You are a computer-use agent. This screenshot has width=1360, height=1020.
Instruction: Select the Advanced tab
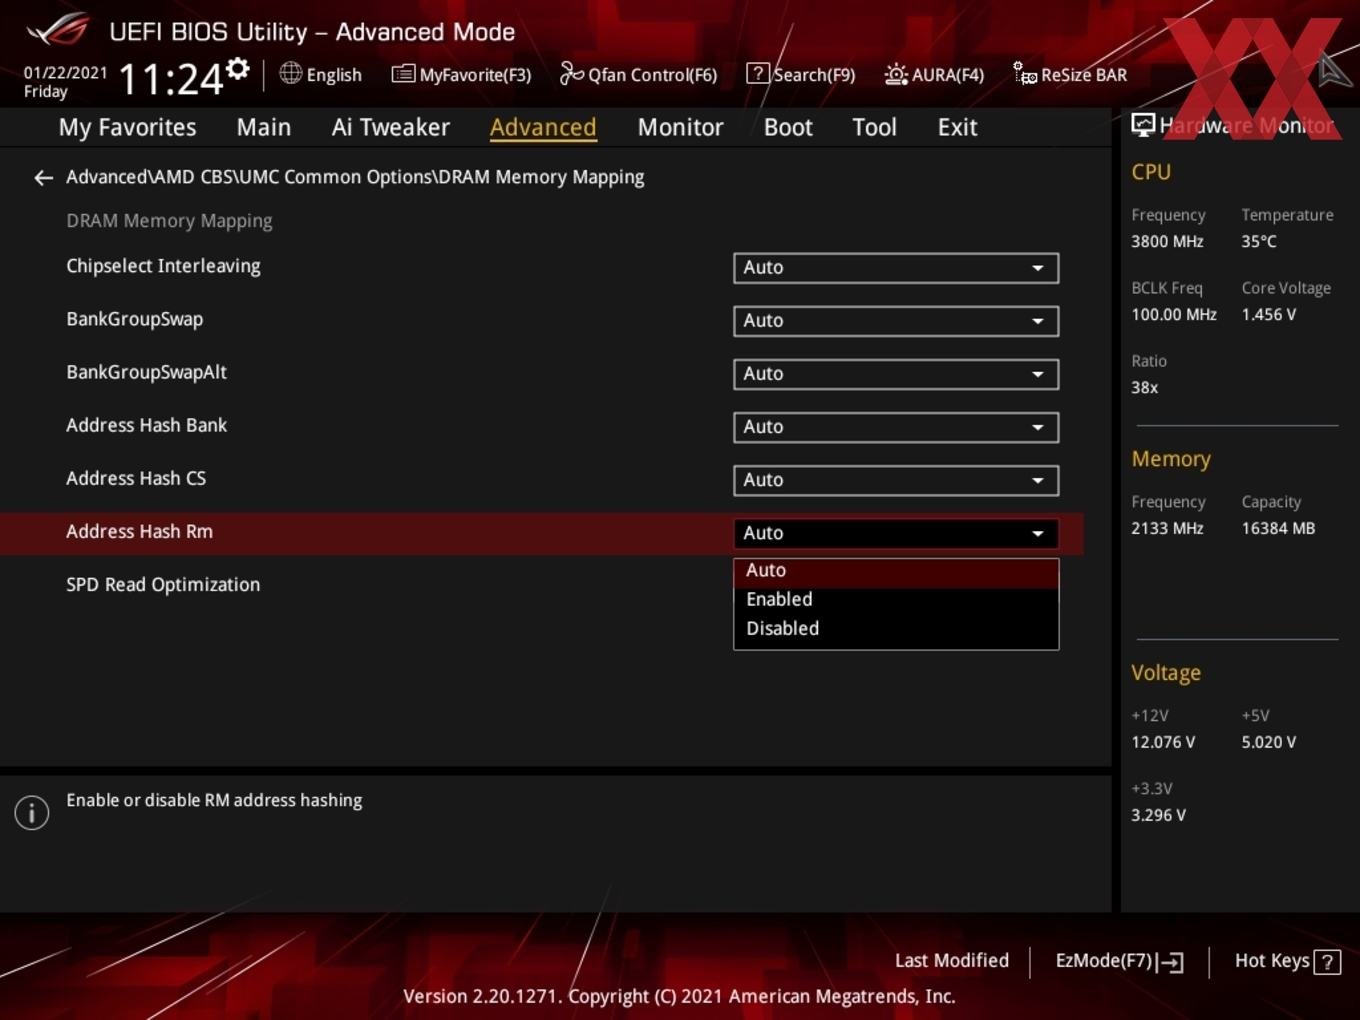pyautogui.click(x=543, y=128)
